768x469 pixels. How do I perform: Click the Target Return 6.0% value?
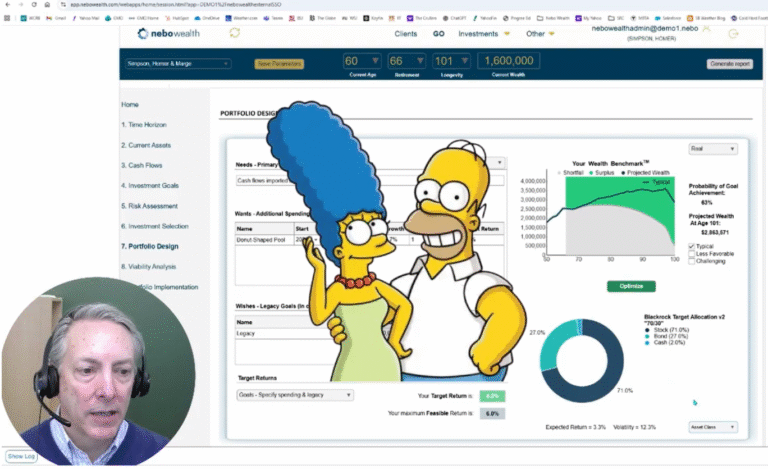[492, 396]
